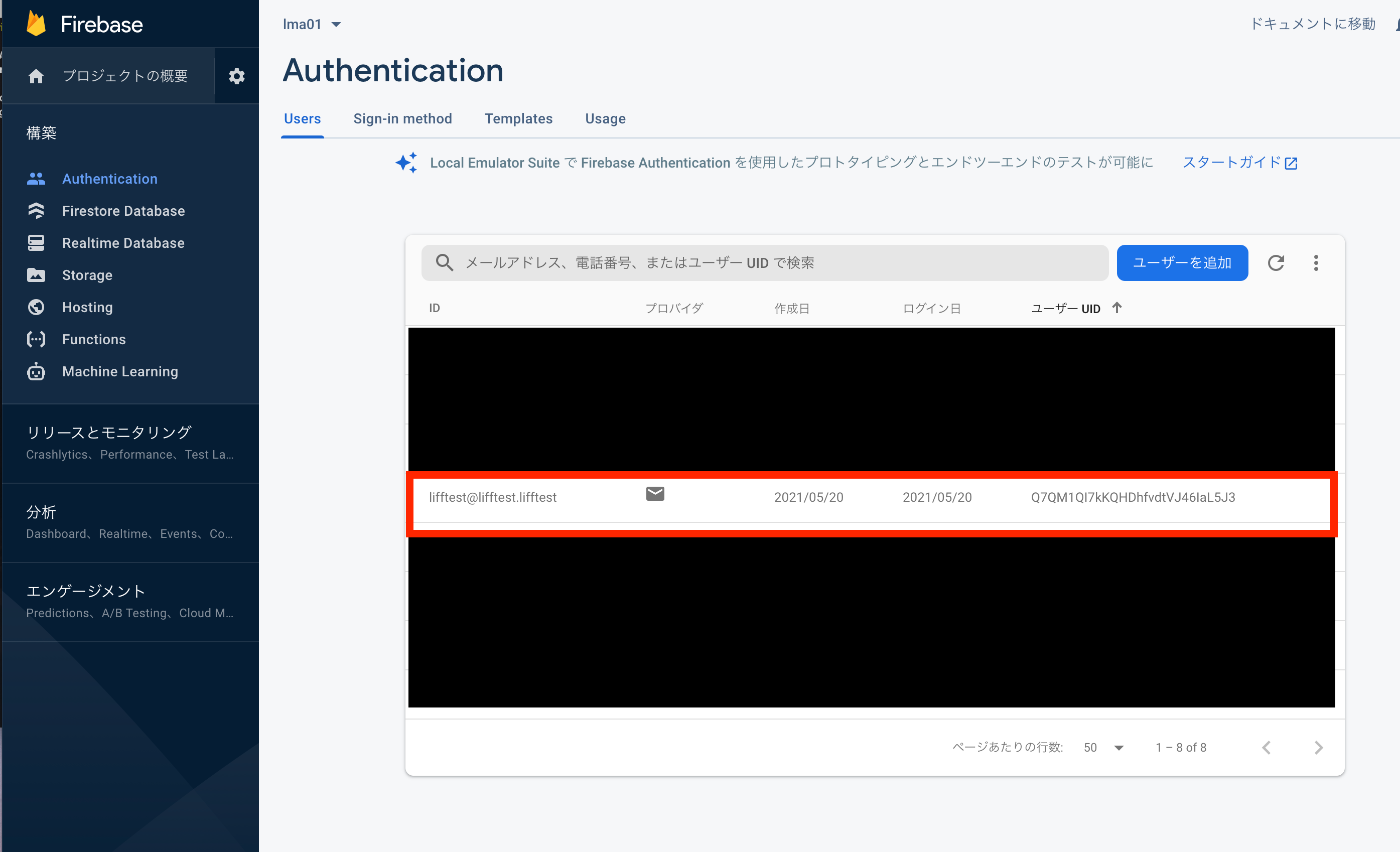The image size is (1400, 852).
Task: Click the プロバイダ column header
Action: pyautogui.click(x=674, y=308)
